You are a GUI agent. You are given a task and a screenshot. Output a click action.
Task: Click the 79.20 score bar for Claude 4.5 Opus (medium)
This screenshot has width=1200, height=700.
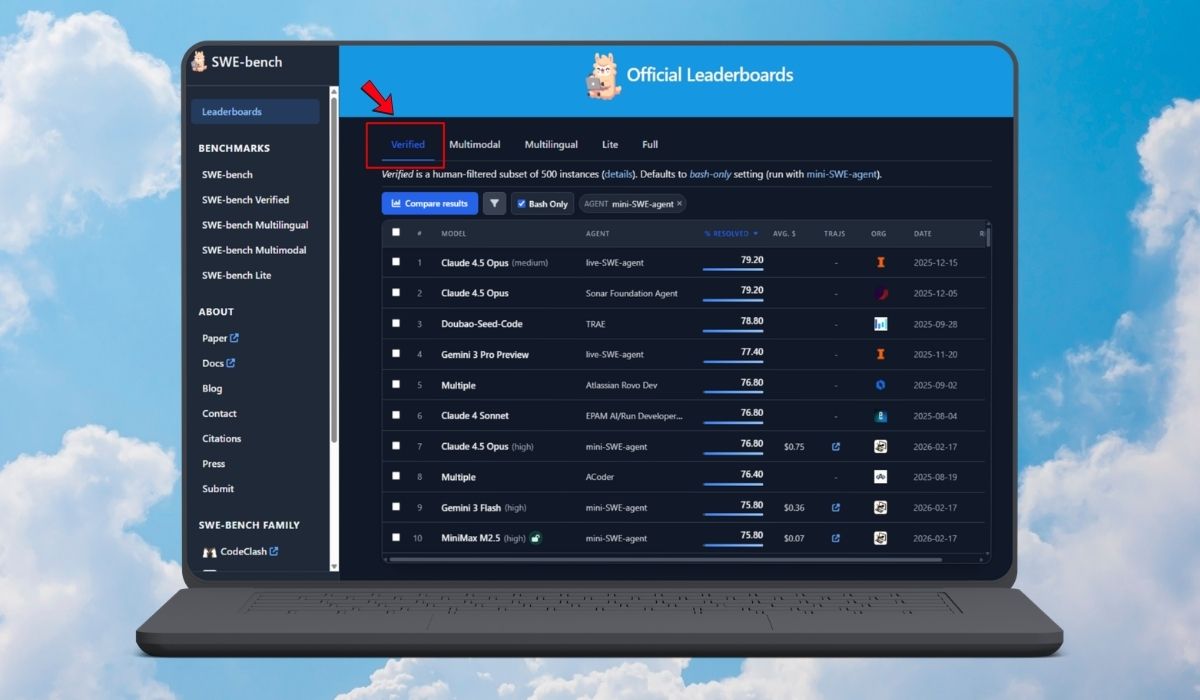point(733,270)
